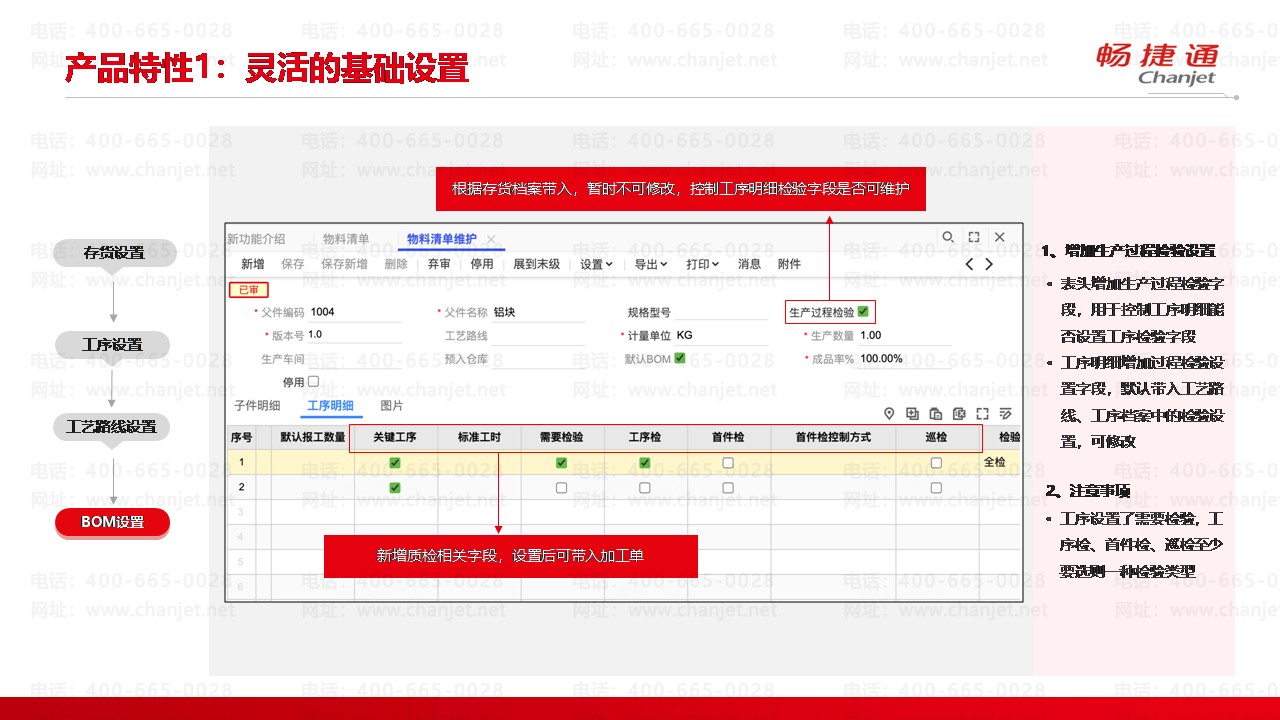This screenshot has width=1280, height=720.
Task: Click the 删除 toolbar button
Action: (396, 264)
